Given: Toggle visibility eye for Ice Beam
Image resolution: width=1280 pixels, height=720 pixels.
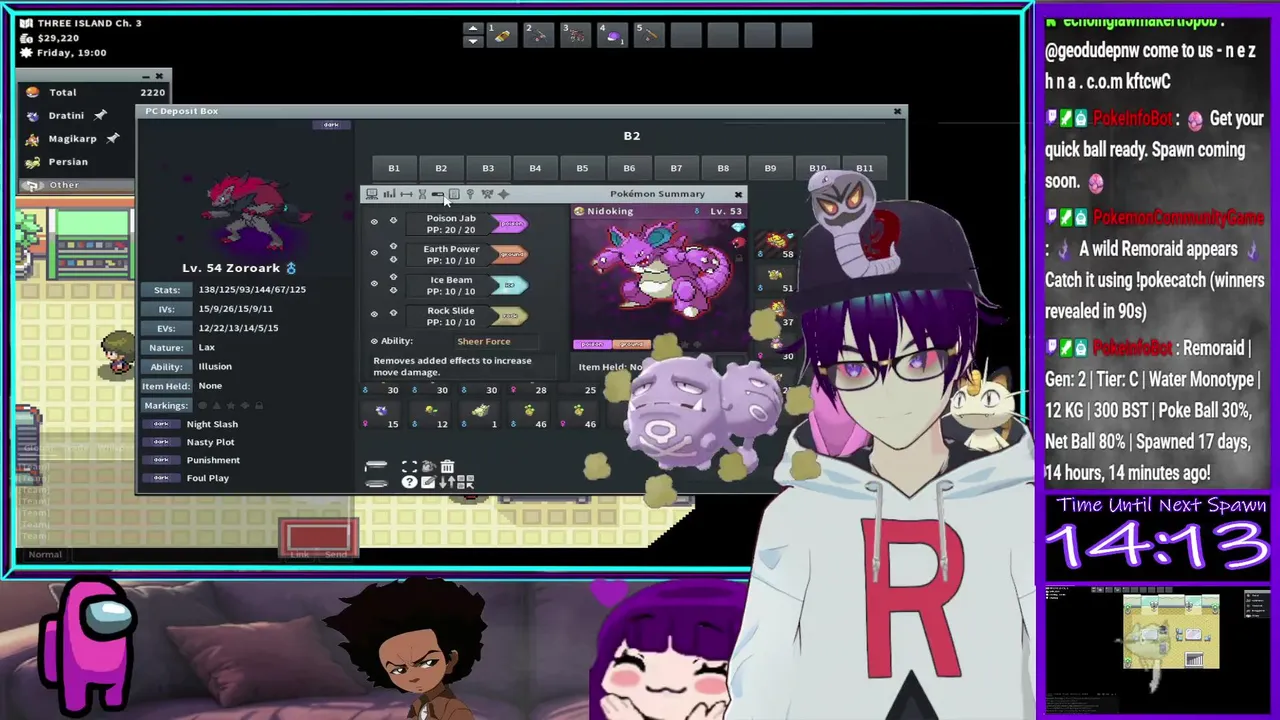Looking at the screenshot, I should (x=374, y=283).
